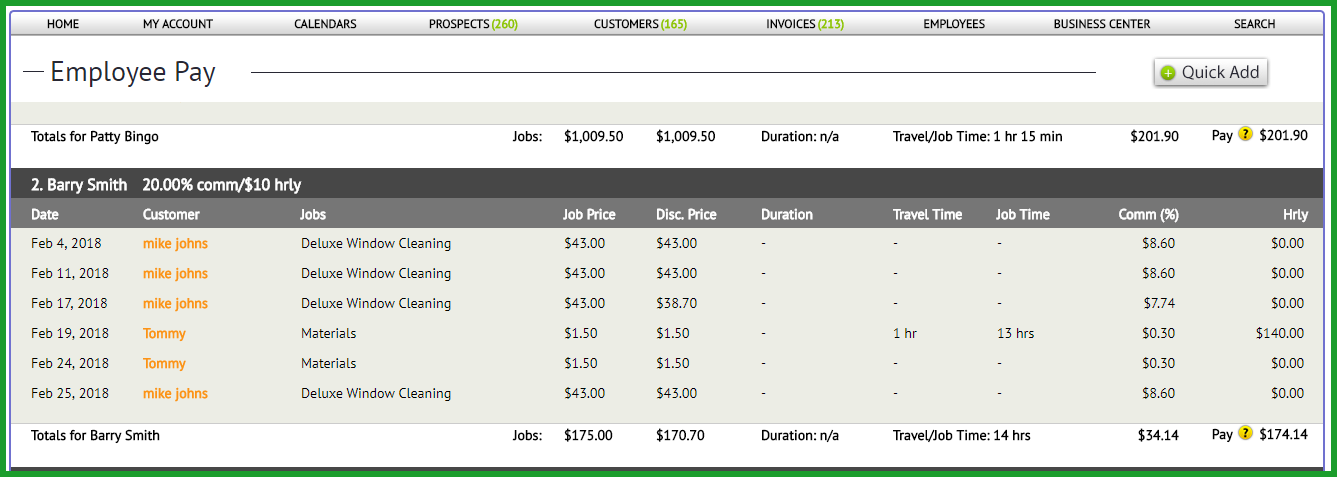Click the Quick Add plus icon
Screen dimensions: 1337x477
(1168, 73)
